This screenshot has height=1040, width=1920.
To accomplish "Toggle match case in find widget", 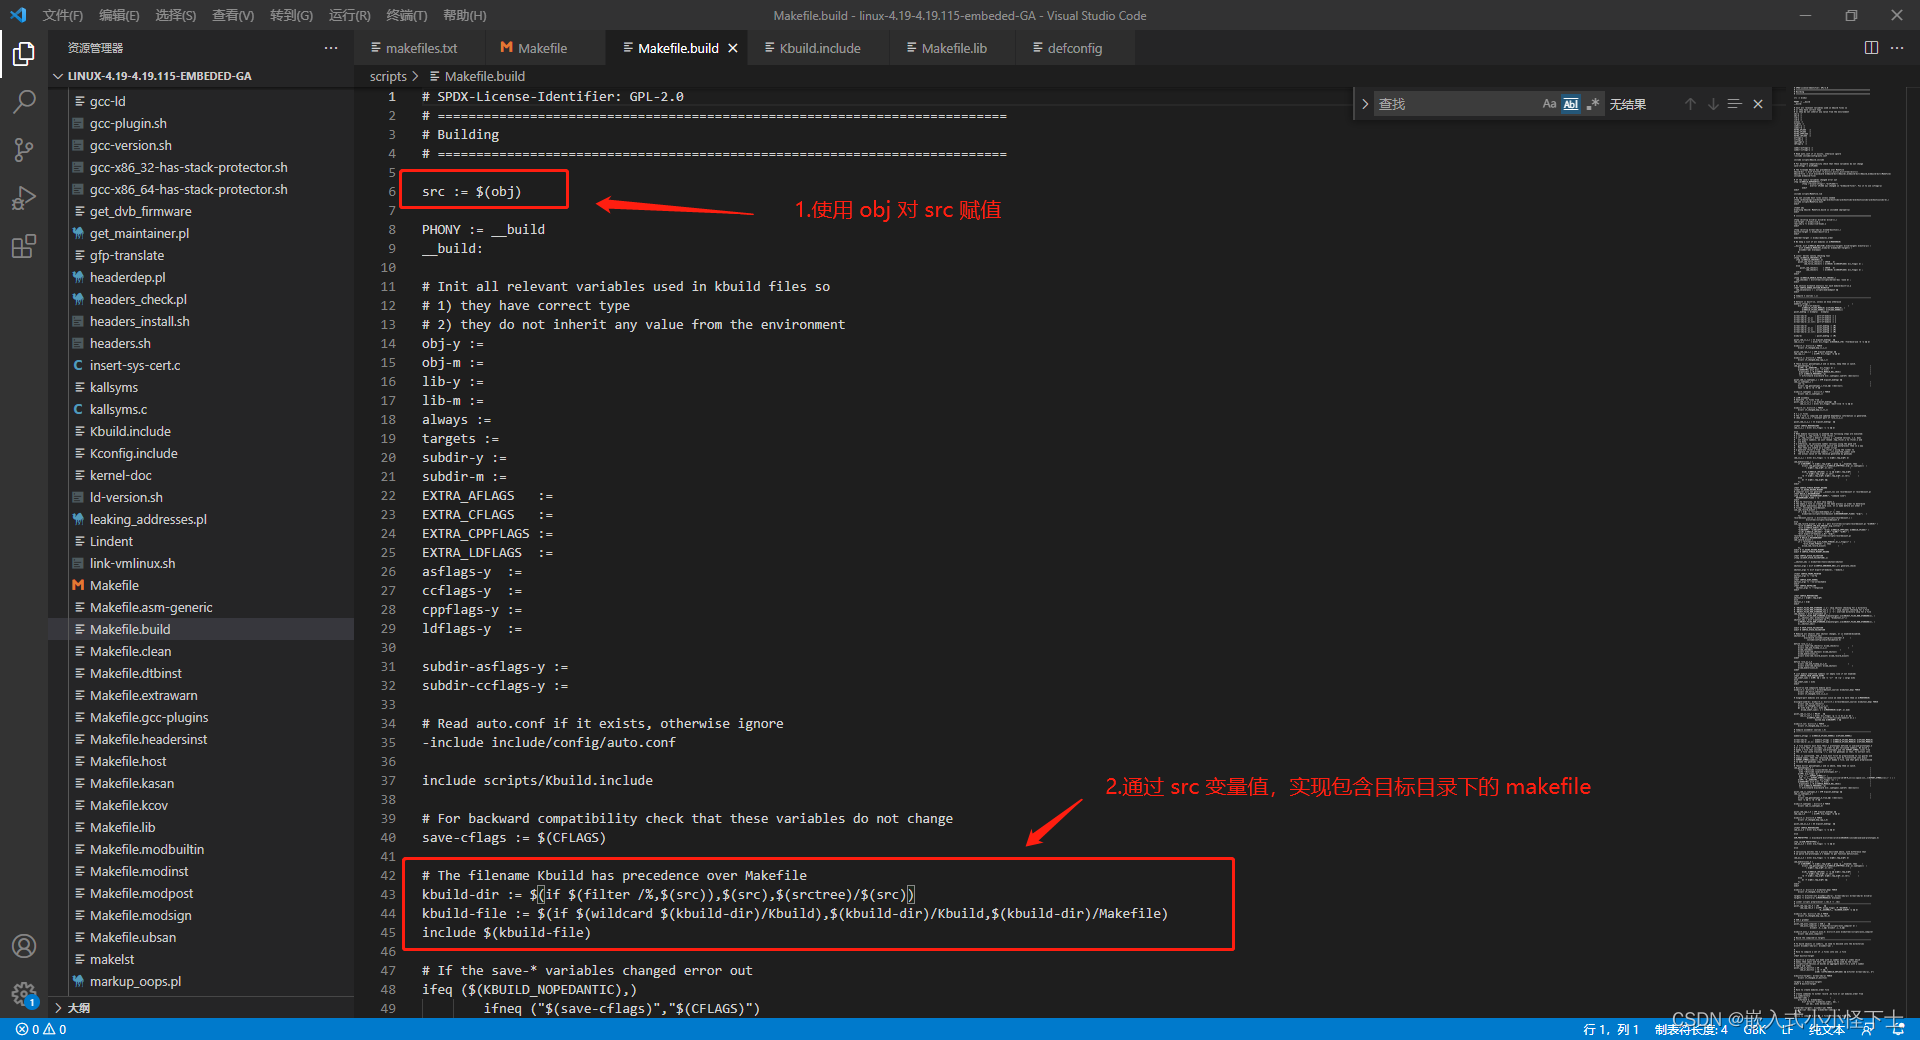I will pyautogui.click(x=1549, y=104).
